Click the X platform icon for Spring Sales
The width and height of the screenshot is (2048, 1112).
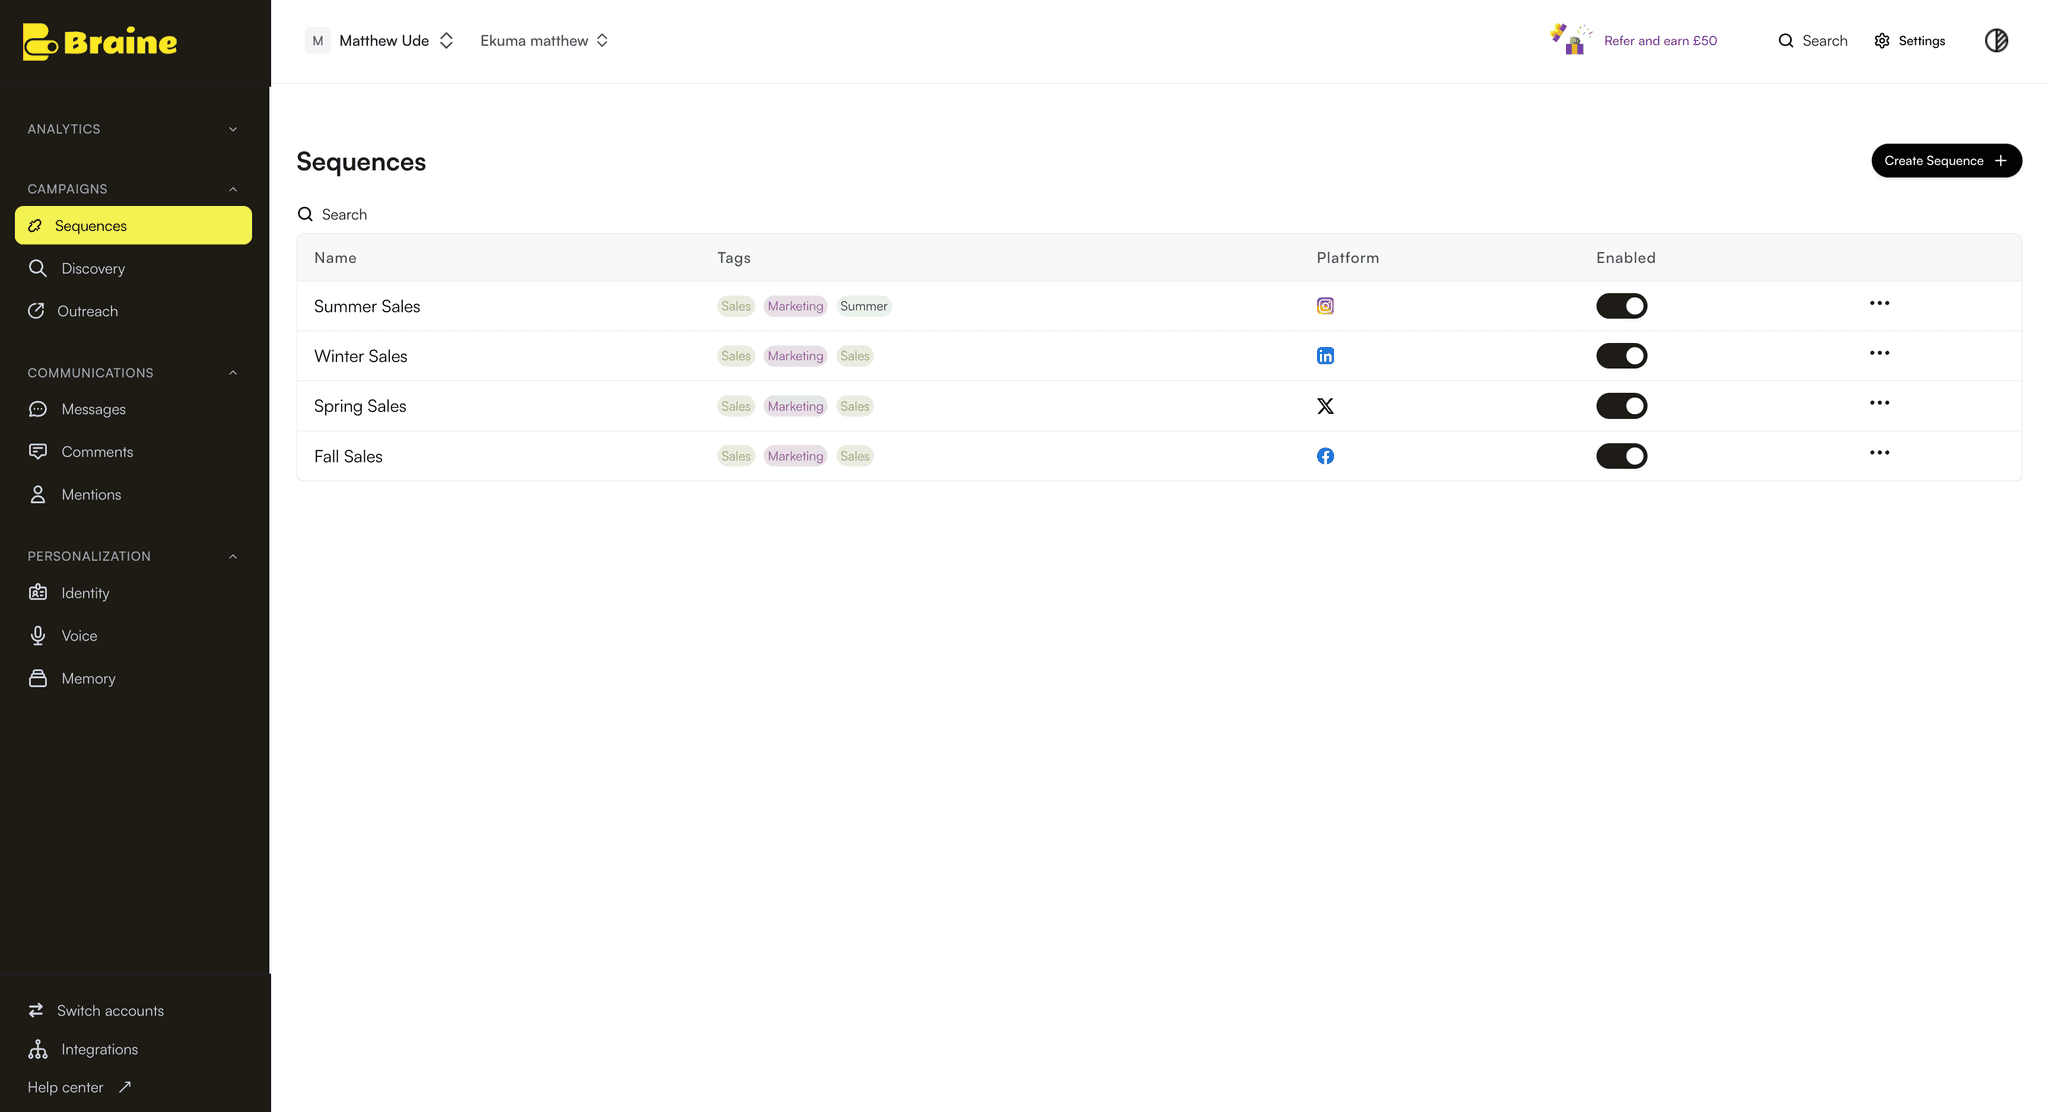tap(1325, 406)
